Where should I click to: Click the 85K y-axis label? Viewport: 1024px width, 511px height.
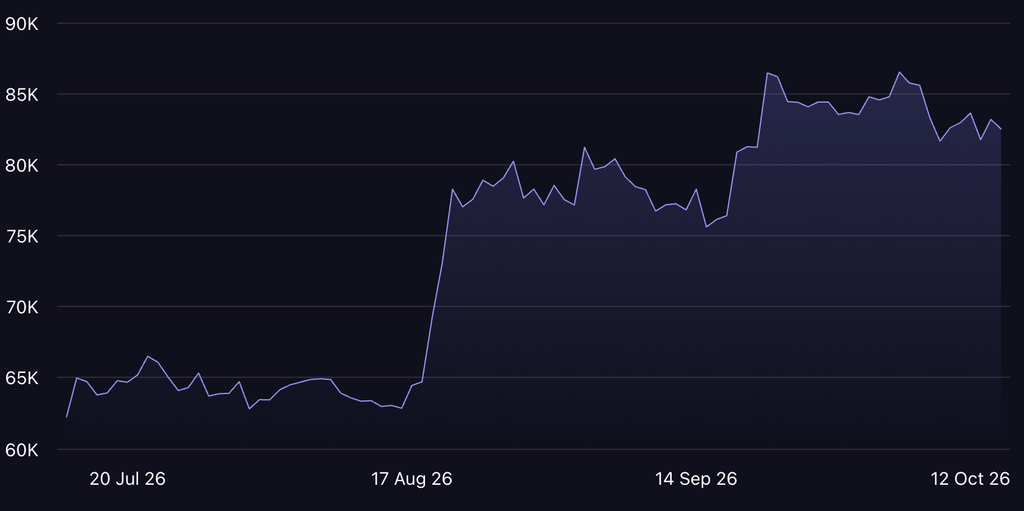pos(22,95)
